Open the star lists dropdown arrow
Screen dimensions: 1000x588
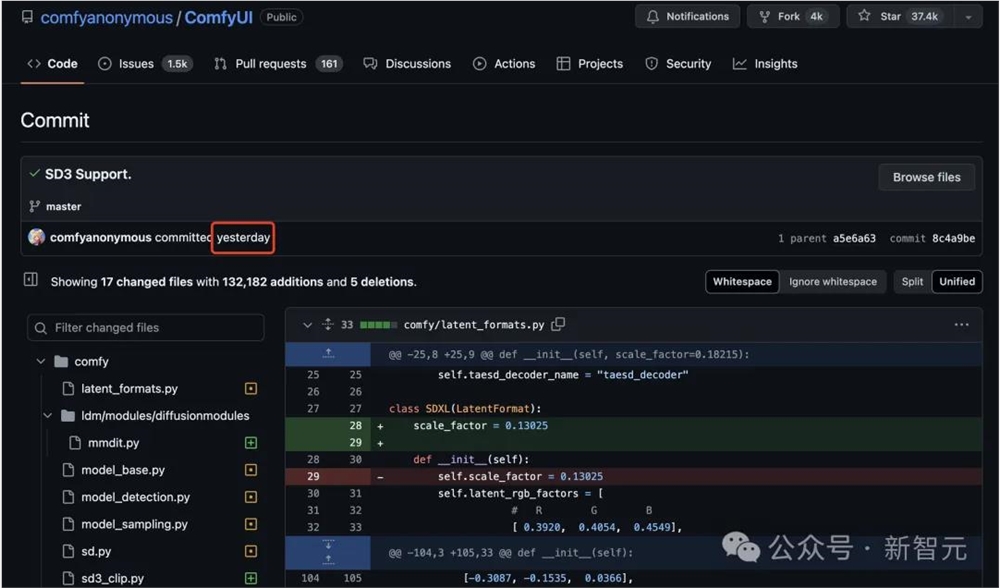(968, 17)
